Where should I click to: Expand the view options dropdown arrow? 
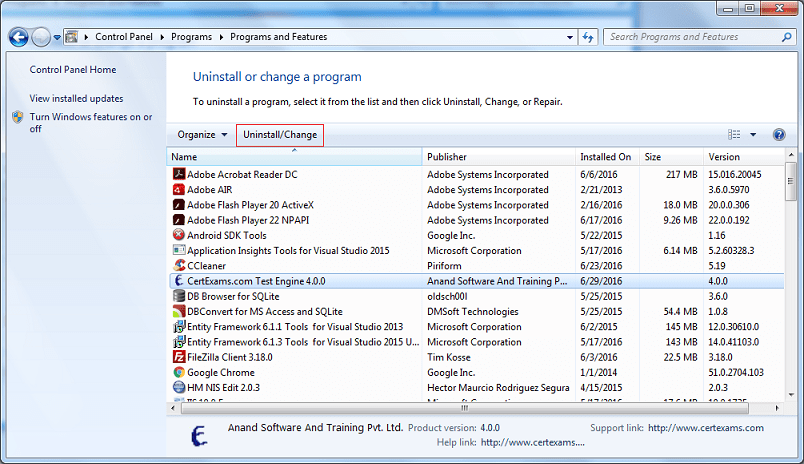(753, 134)
